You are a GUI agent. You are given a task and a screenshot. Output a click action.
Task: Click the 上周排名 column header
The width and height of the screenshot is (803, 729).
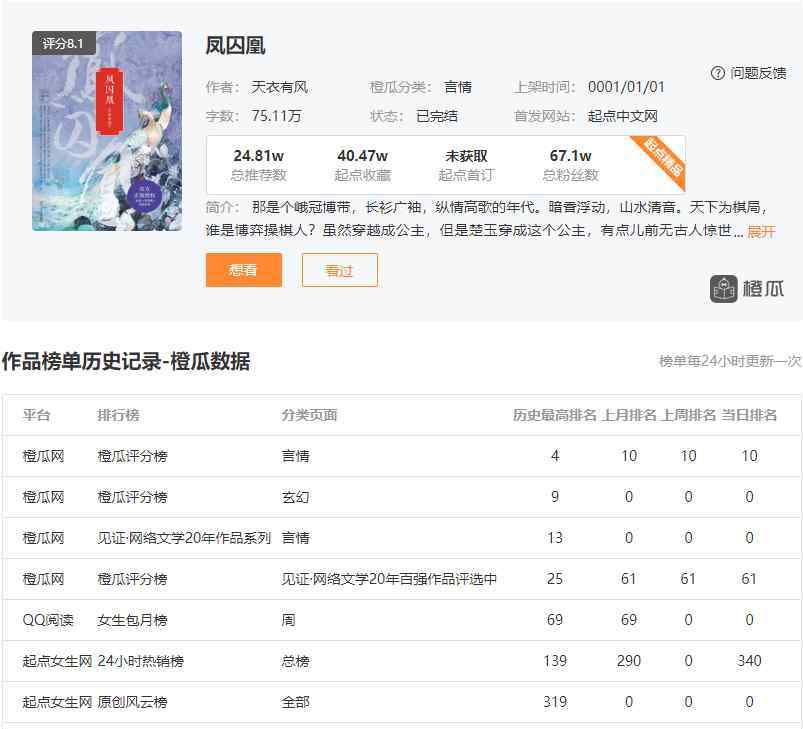click(x=688, y=415)
